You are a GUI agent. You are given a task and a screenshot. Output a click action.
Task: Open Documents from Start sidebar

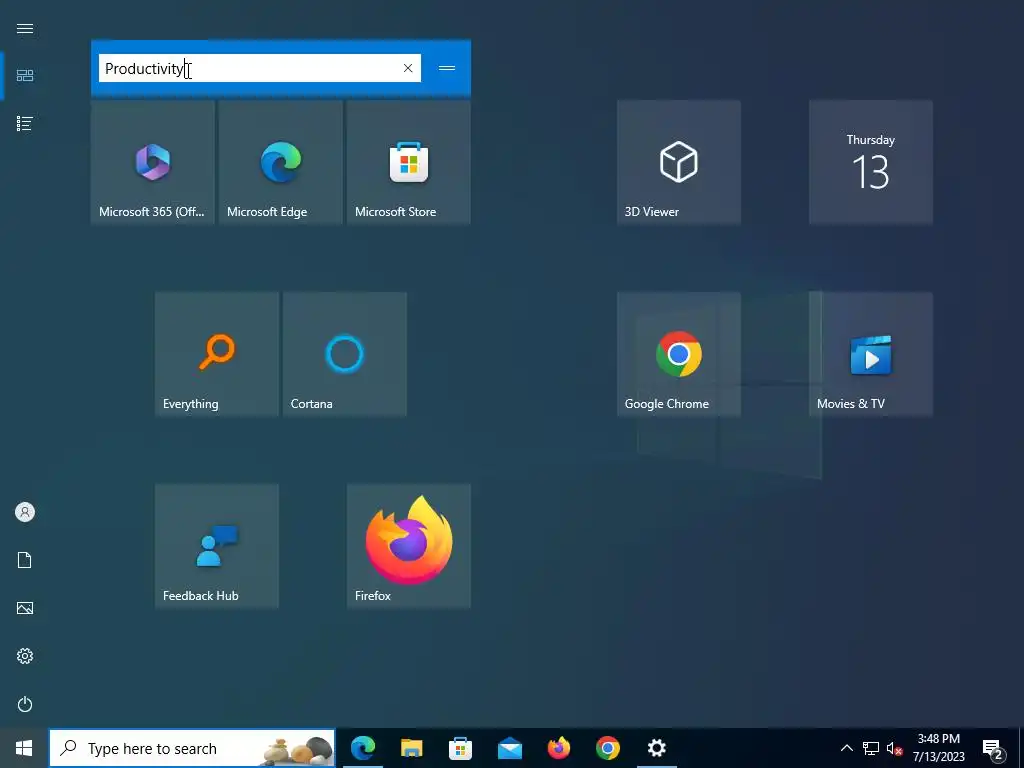click(x=25, y=560)
